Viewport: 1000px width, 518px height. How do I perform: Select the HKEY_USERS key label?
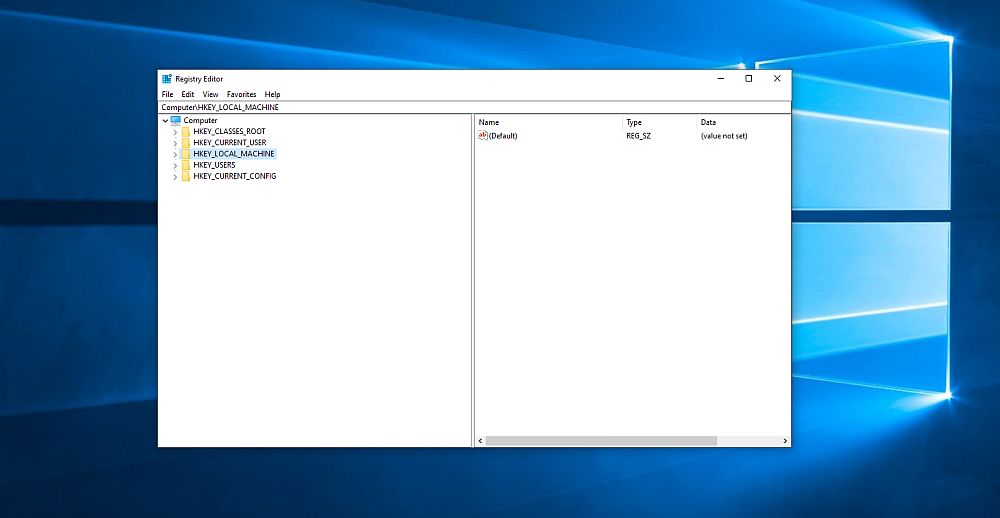coord(214,165)
